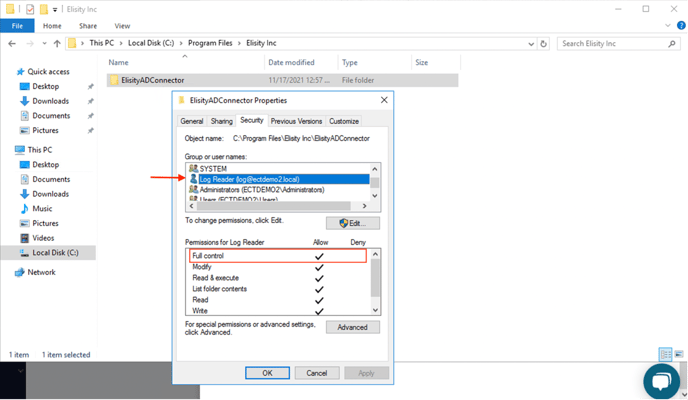Switch to Large icons view icon
Screen dimensions: 688x400
679,354
